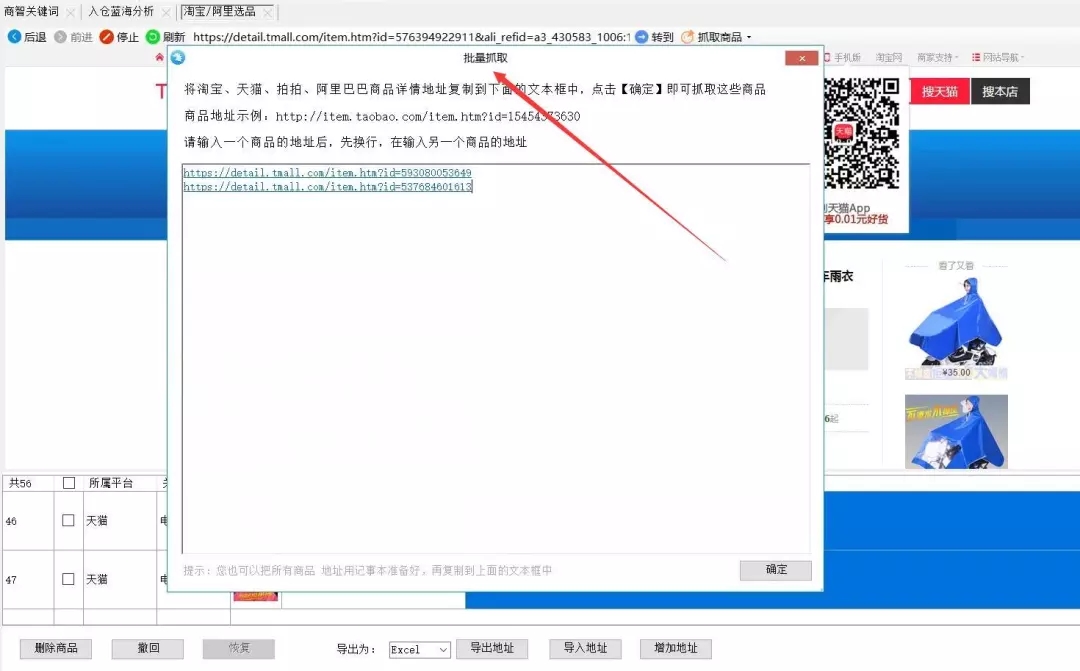Click the 撤回 button

tap(148, 648)
